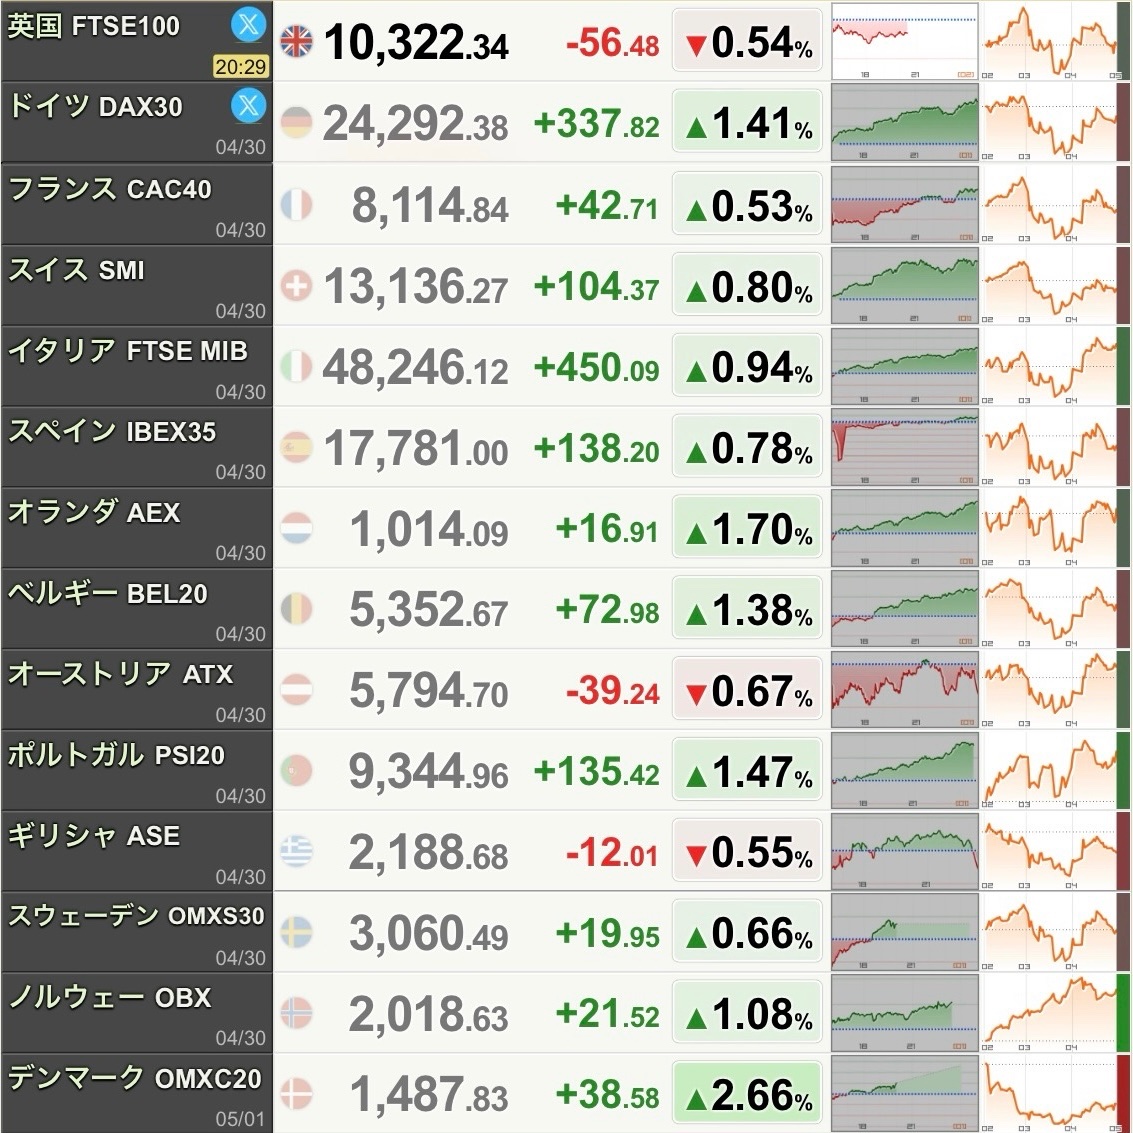
Task: Open the FTSE100 orange multi-day chart
Action: click(x=1049, y=40)
